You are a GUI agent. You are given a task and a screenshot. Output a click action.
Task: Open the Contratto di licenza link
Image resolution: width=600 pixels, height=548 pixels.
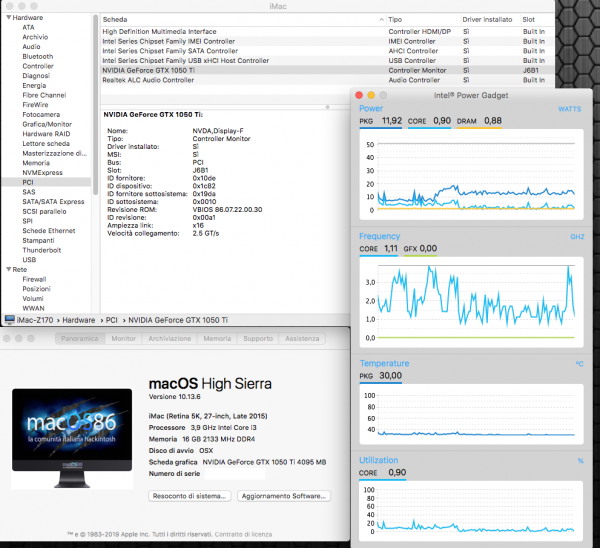[x=243, y=535]
